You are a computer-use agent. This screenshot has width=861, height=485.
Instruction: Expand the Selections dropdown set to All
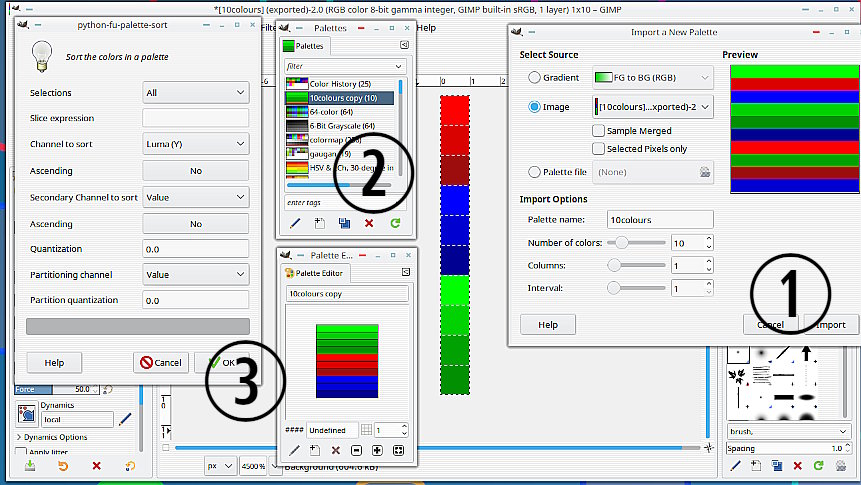coord(195,93)
